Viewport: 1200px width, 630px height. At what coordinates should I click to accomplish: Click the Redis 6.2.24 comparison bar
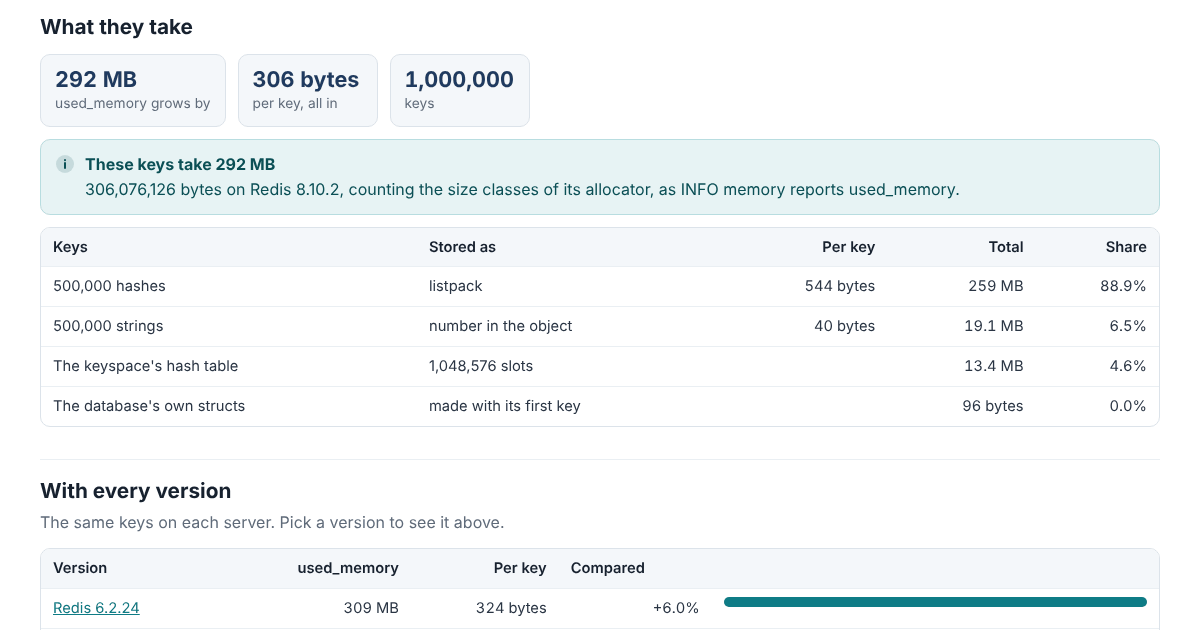coord(935,602)
